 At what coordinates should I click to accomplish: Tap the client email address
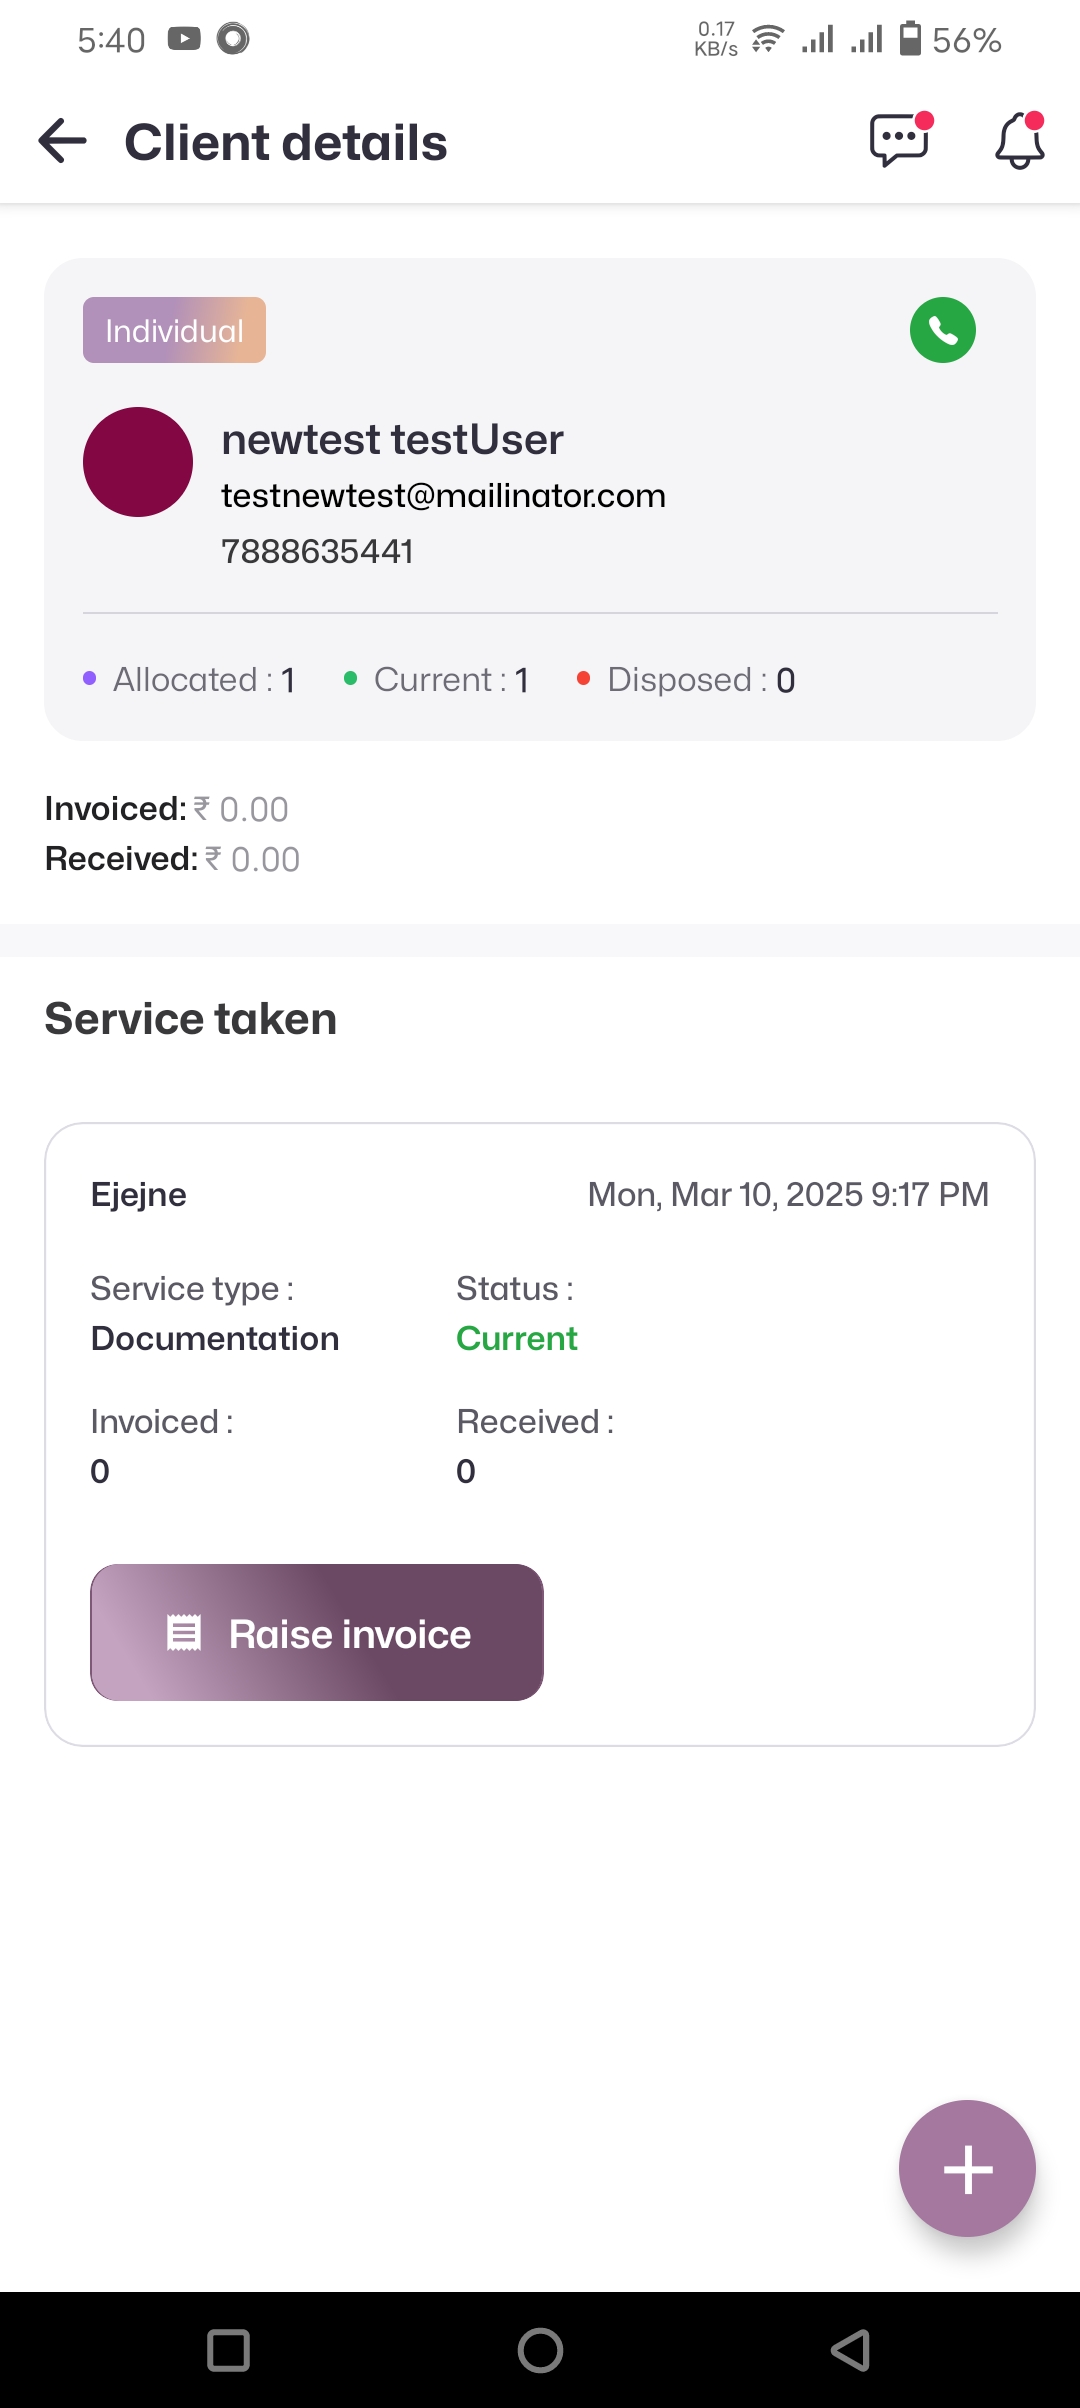tap(443, 496)
